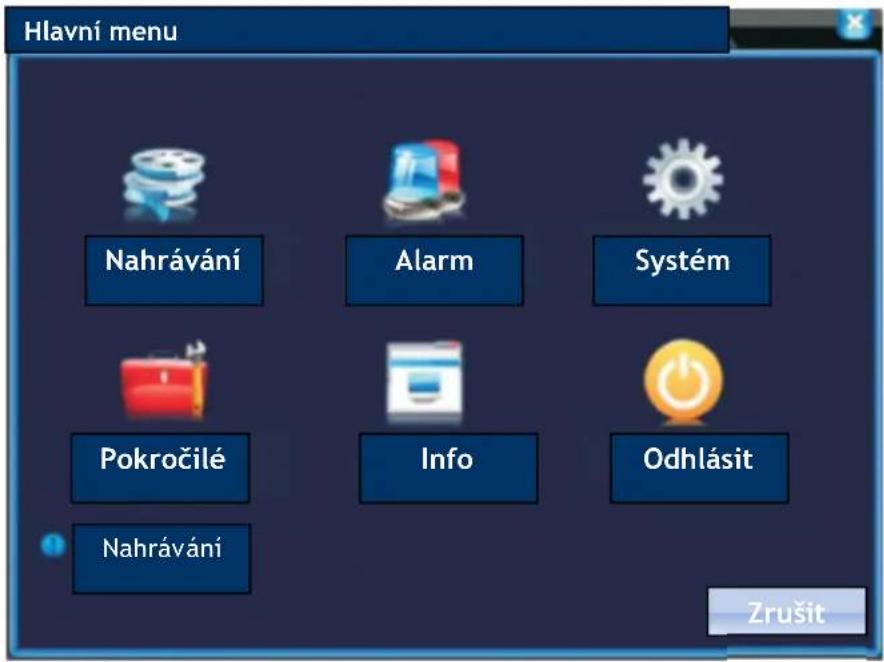Click the large Nahrávání button under the film reel
Image resolution: width=884 pixels, height=662 pixels.
click(174, 271)
